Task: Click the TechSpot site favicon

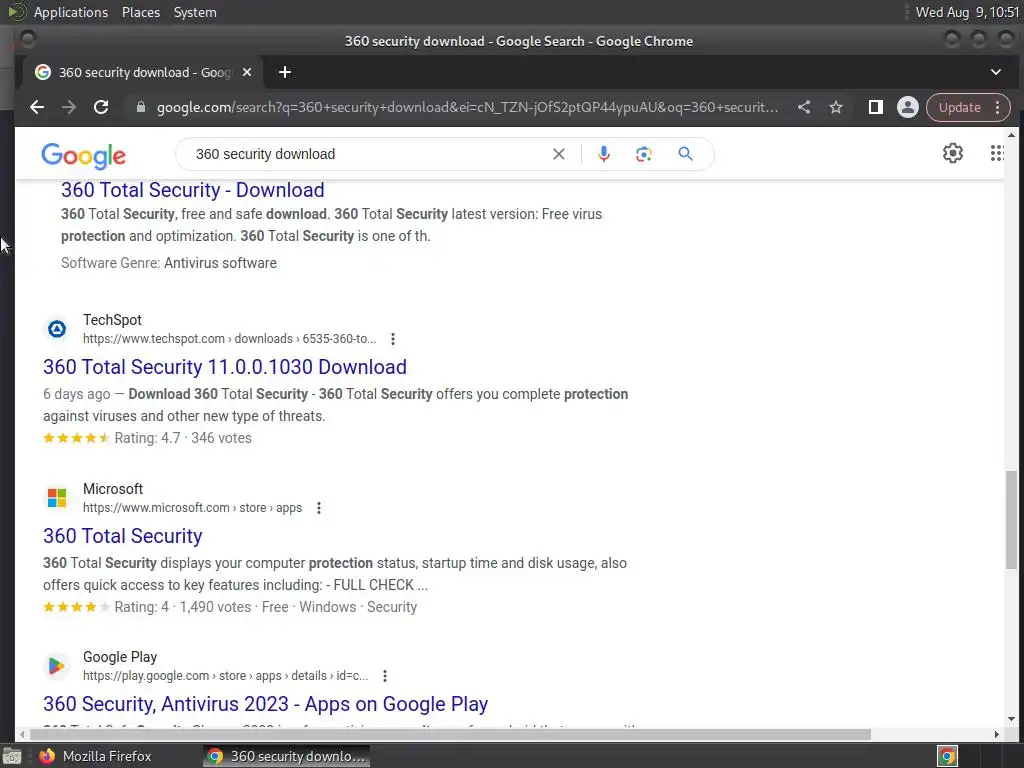Action: click(57, 328)
